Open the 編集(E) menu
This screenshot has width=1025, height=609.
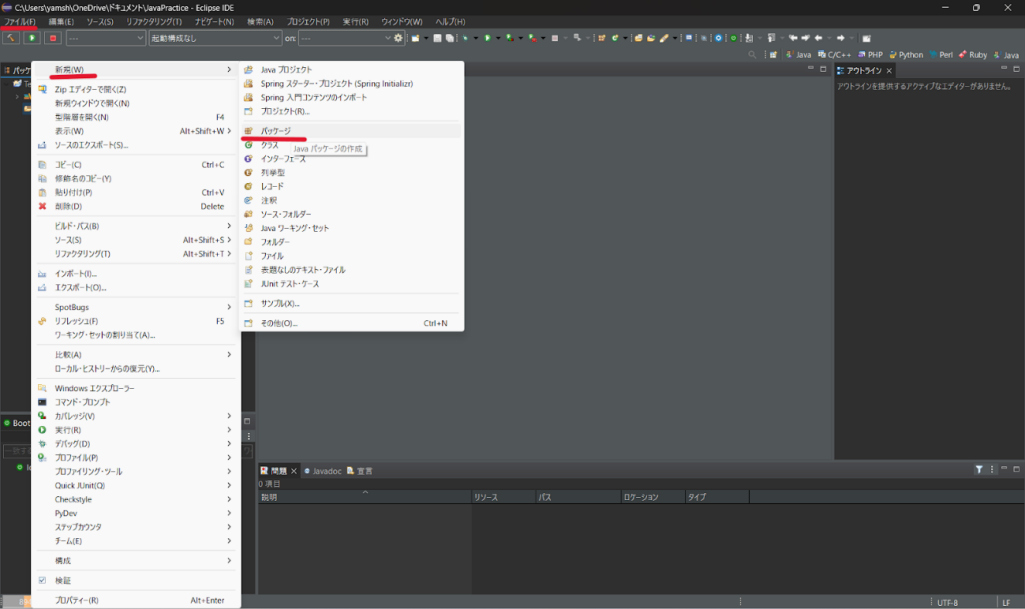pyautogui.click(x=61, y=22)
